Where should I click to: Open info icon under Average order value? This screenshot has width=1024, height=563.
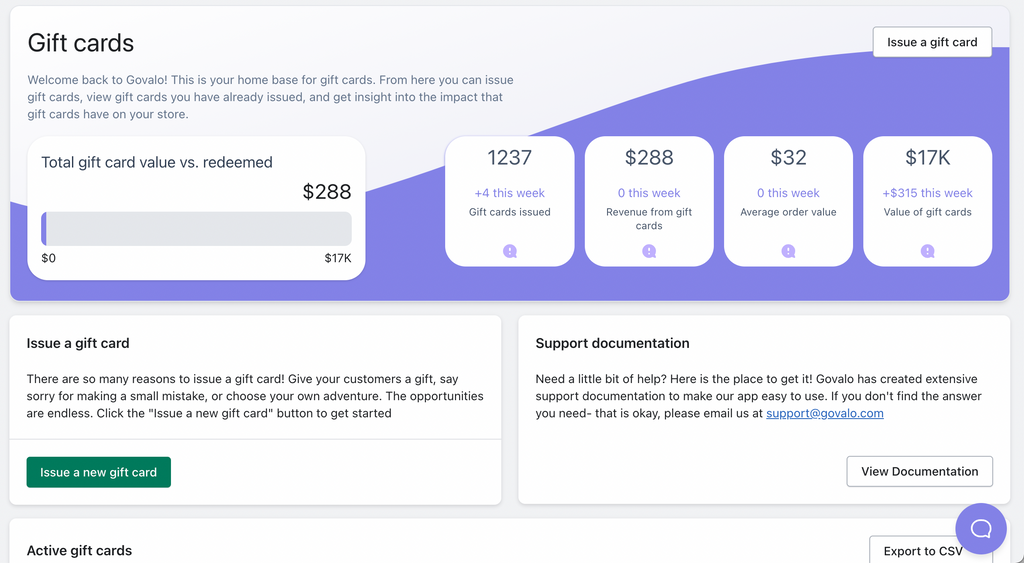tap(788, 252)
